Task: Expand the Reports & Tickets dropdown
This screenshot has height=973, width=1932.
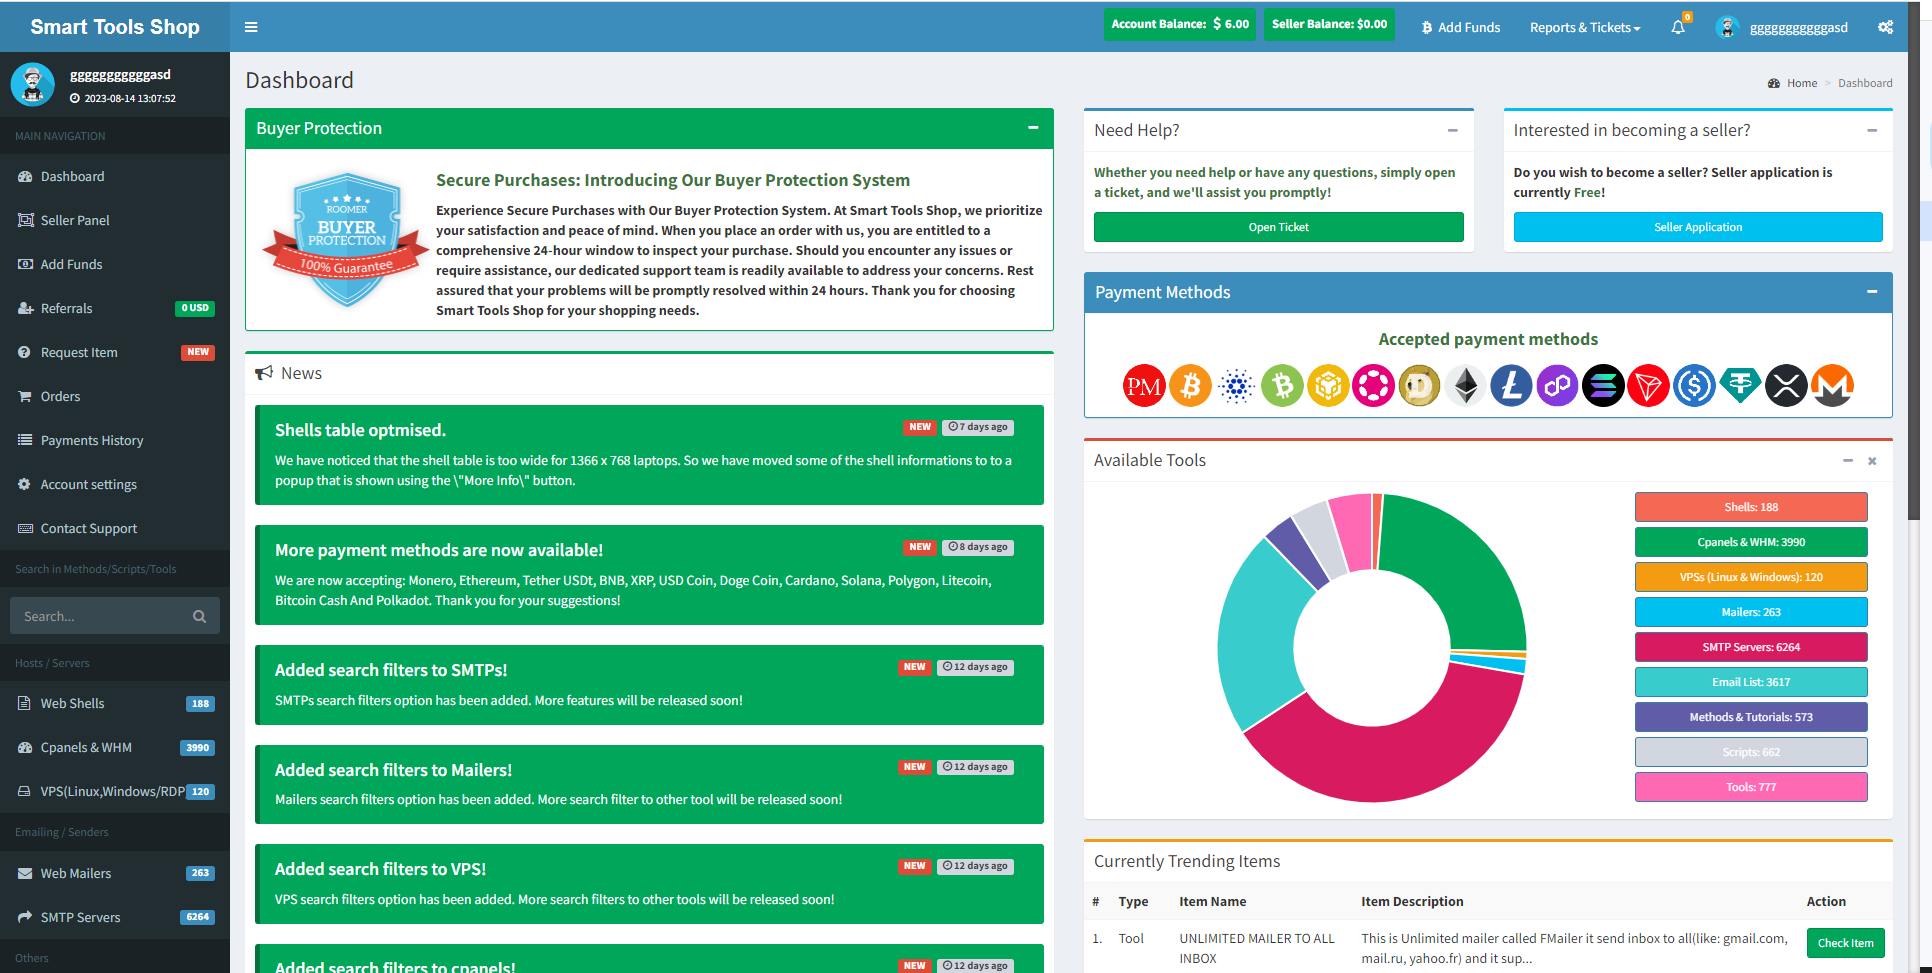Action: [1584, 27]
